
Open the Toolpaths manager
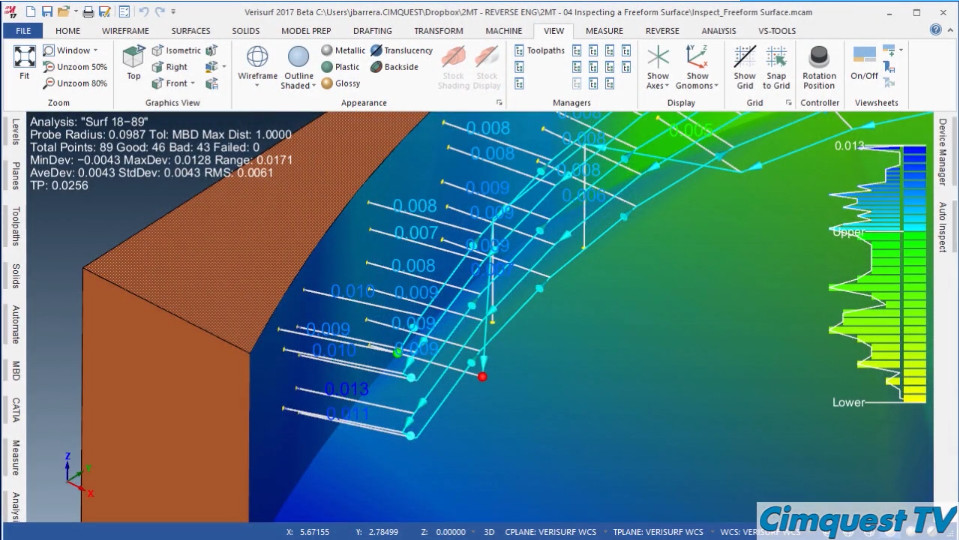point(539,50)
